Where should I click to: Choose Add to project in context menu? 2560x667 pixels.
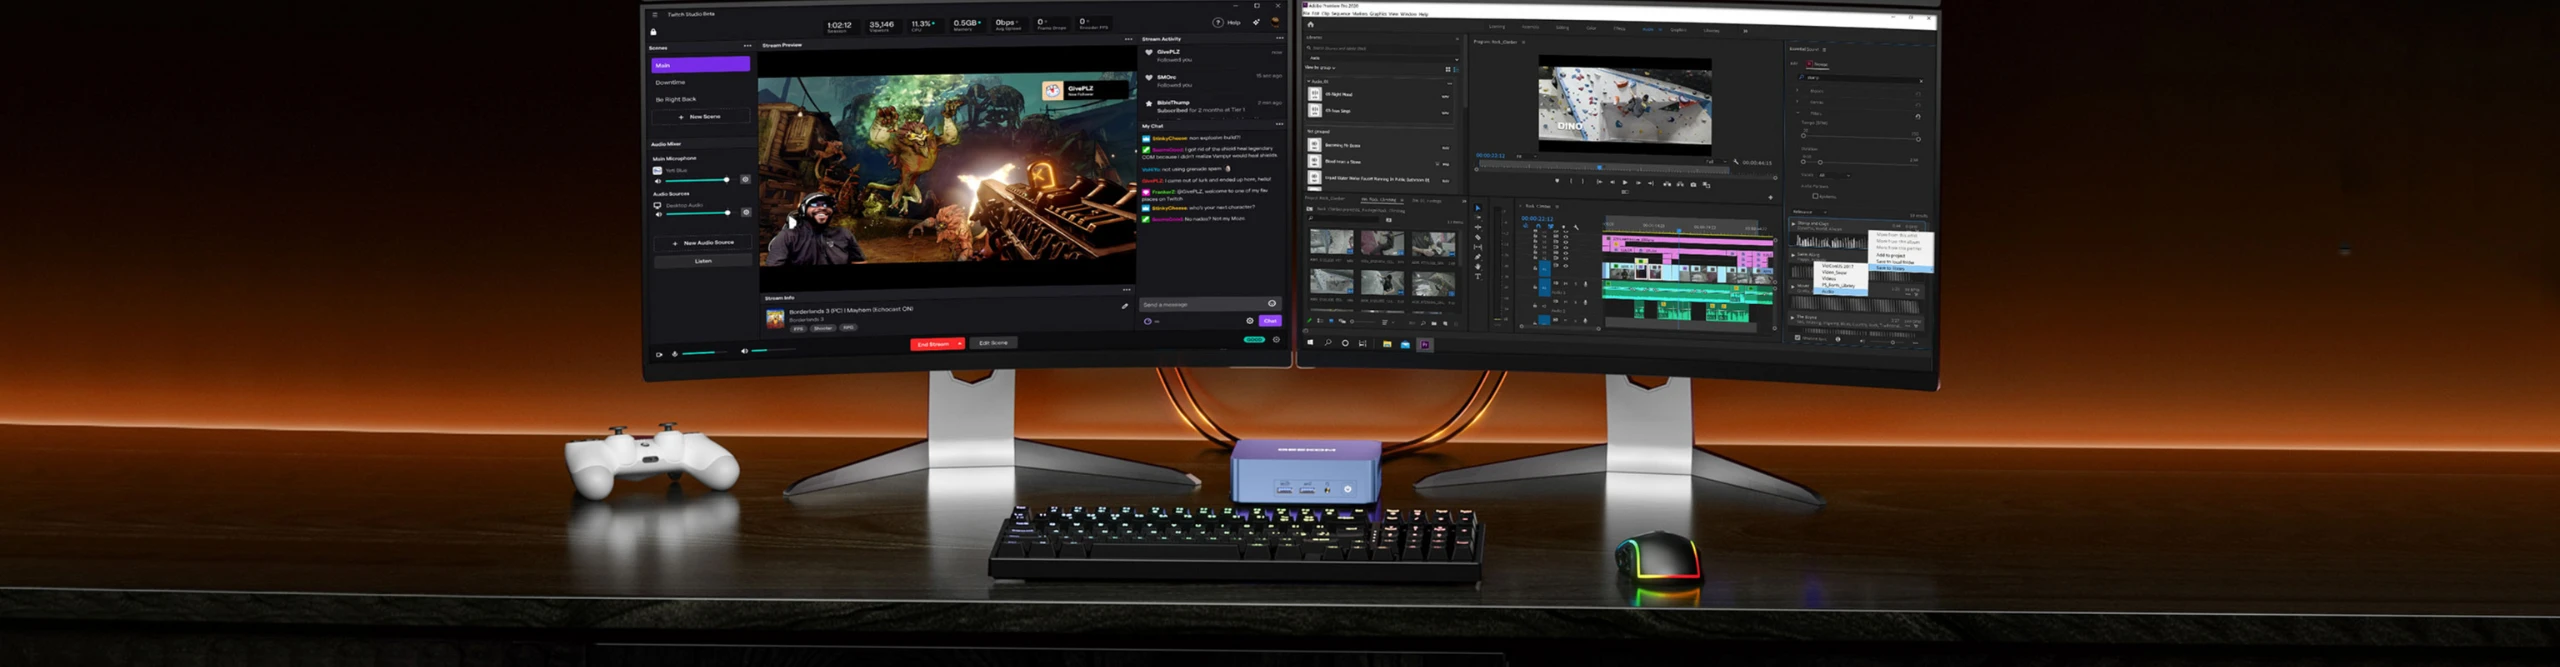point(1890,255)
